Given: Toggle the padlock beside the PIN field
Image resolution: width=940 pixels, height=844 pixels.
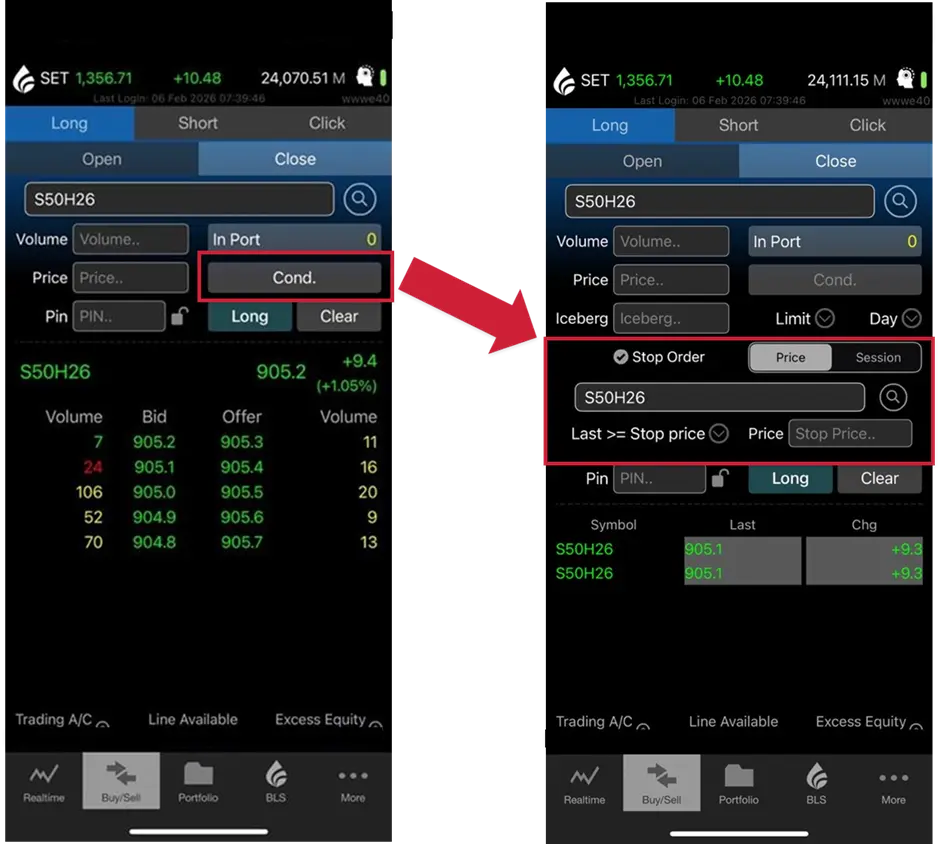Looking at the screenshot, I should click(x=181, y=315).
